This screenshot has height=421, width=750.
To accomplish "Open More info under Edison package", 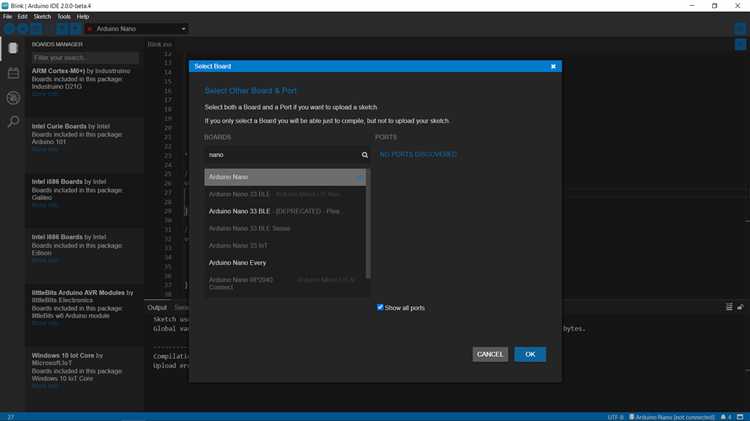I will click(45, 261).
